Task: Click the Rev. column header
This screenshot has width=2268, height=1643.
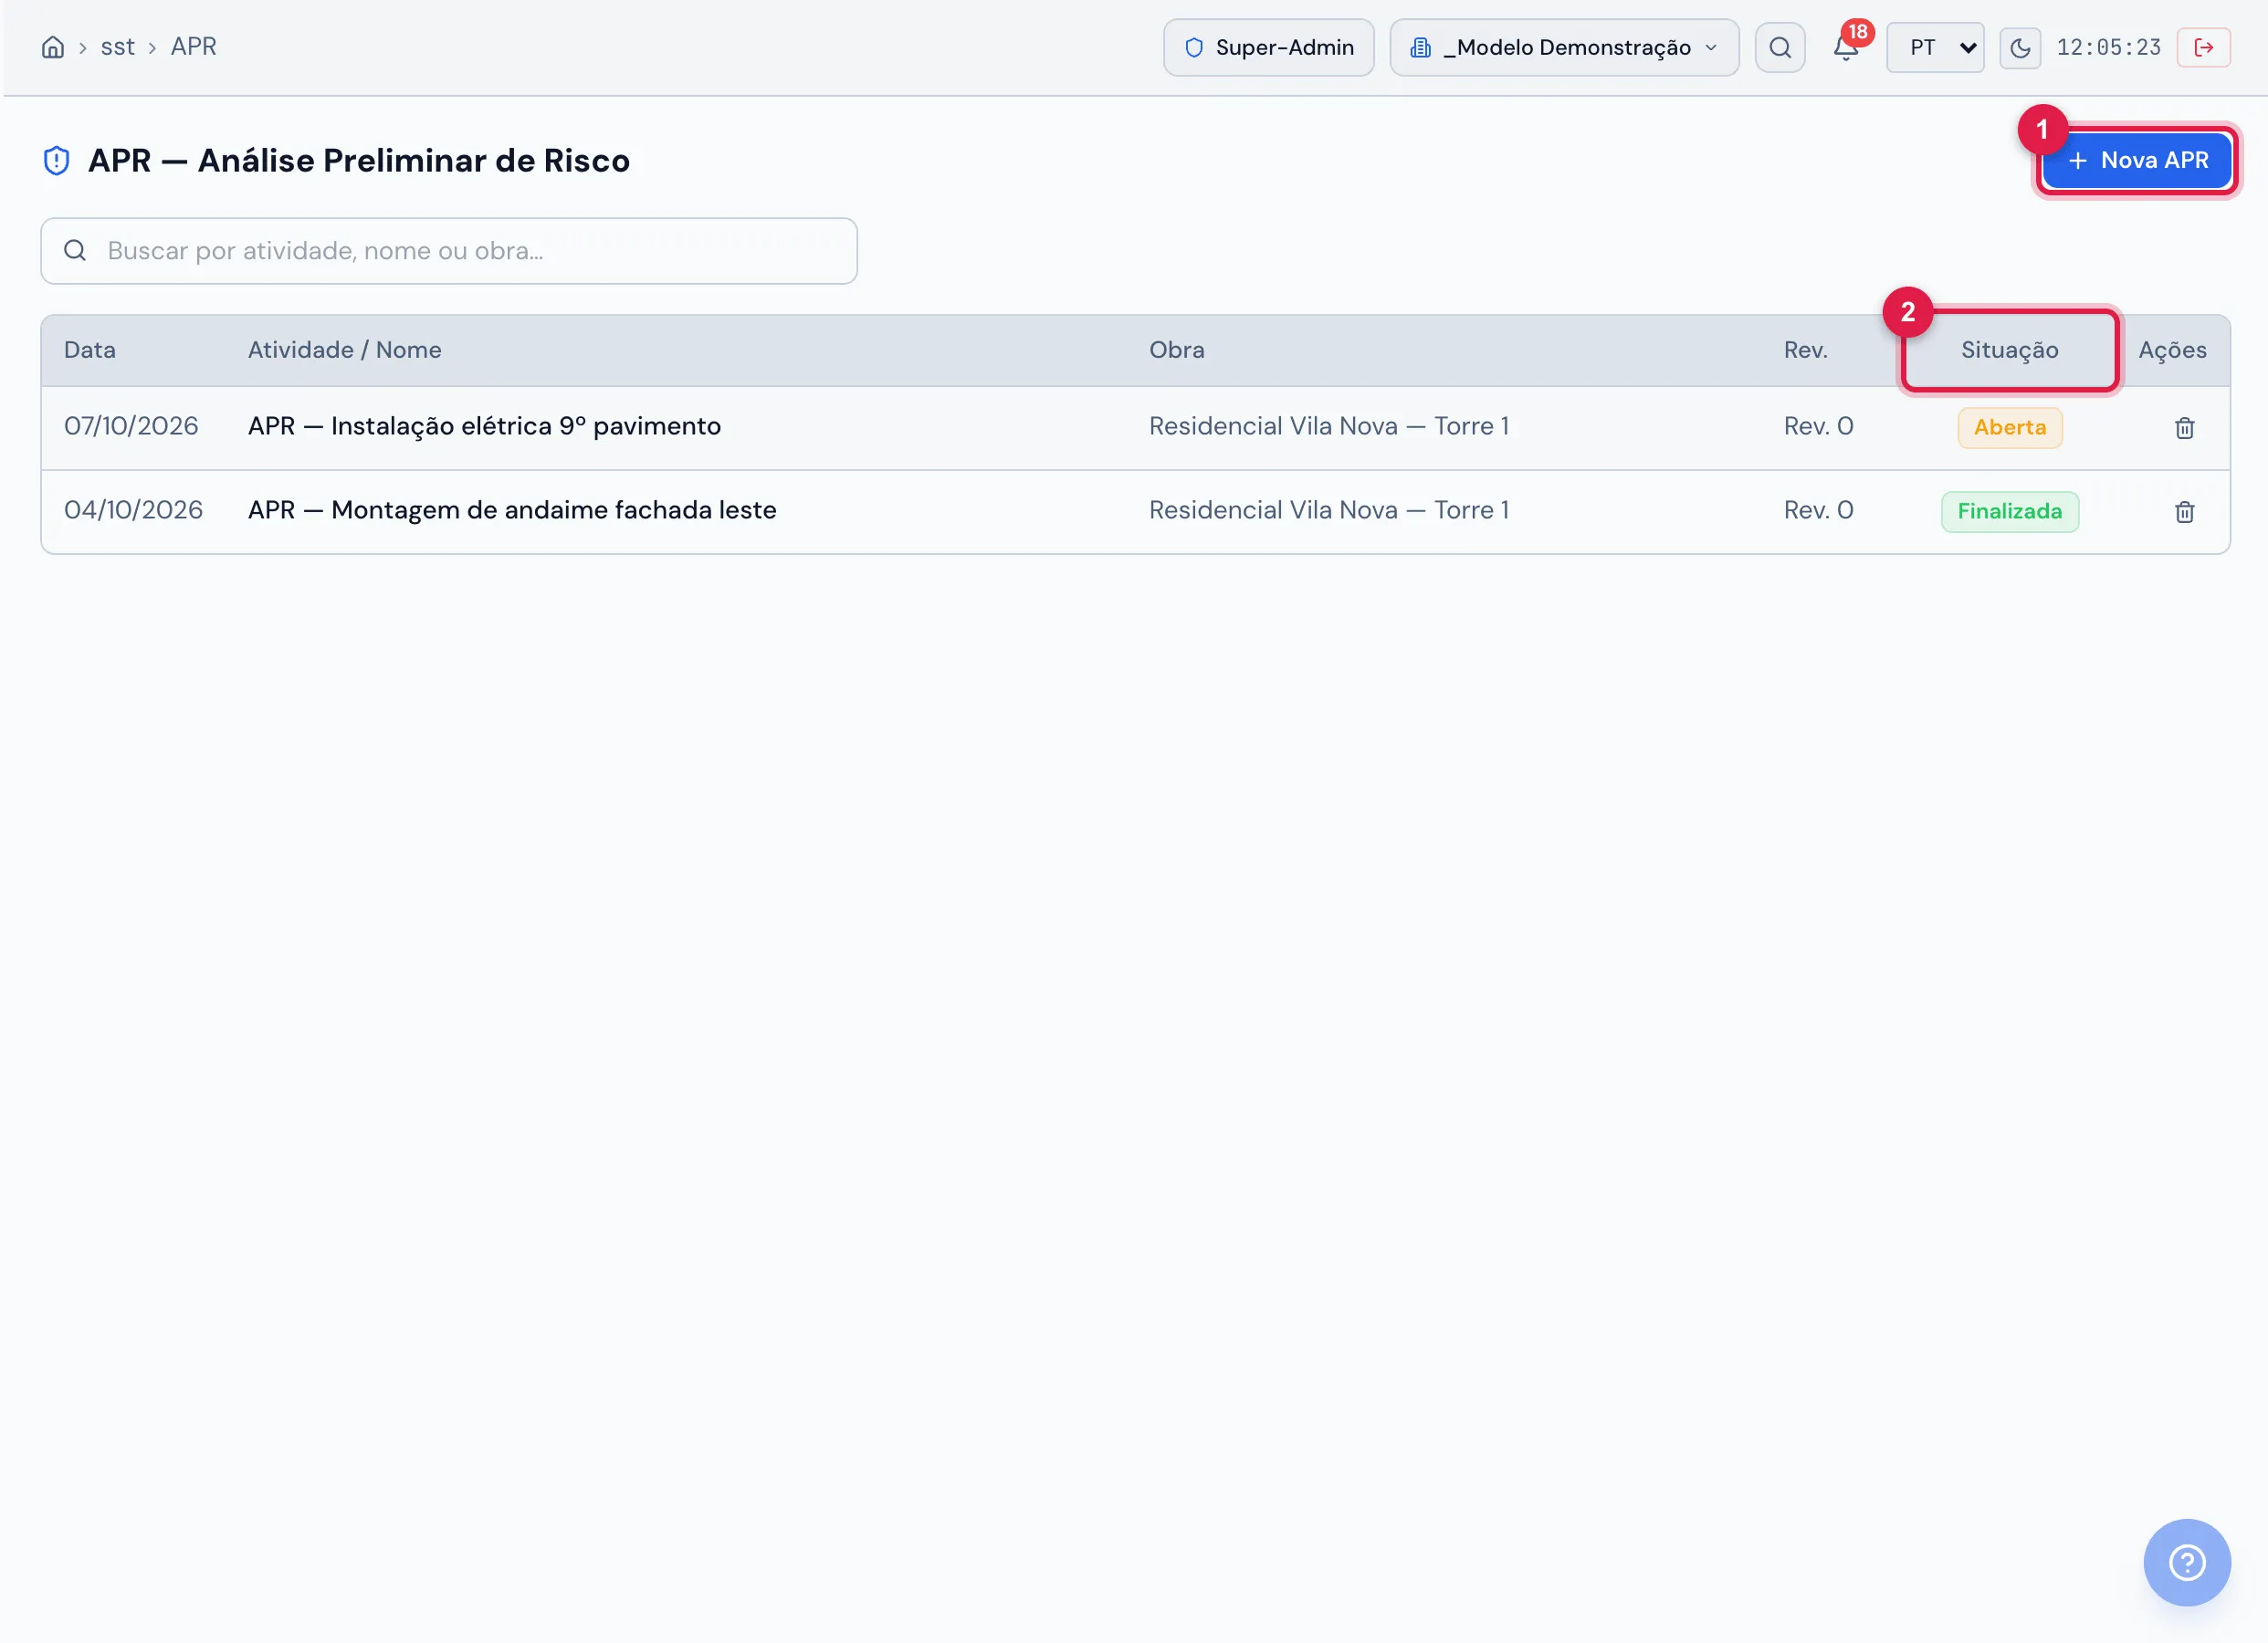Action: coord(1806,350)
